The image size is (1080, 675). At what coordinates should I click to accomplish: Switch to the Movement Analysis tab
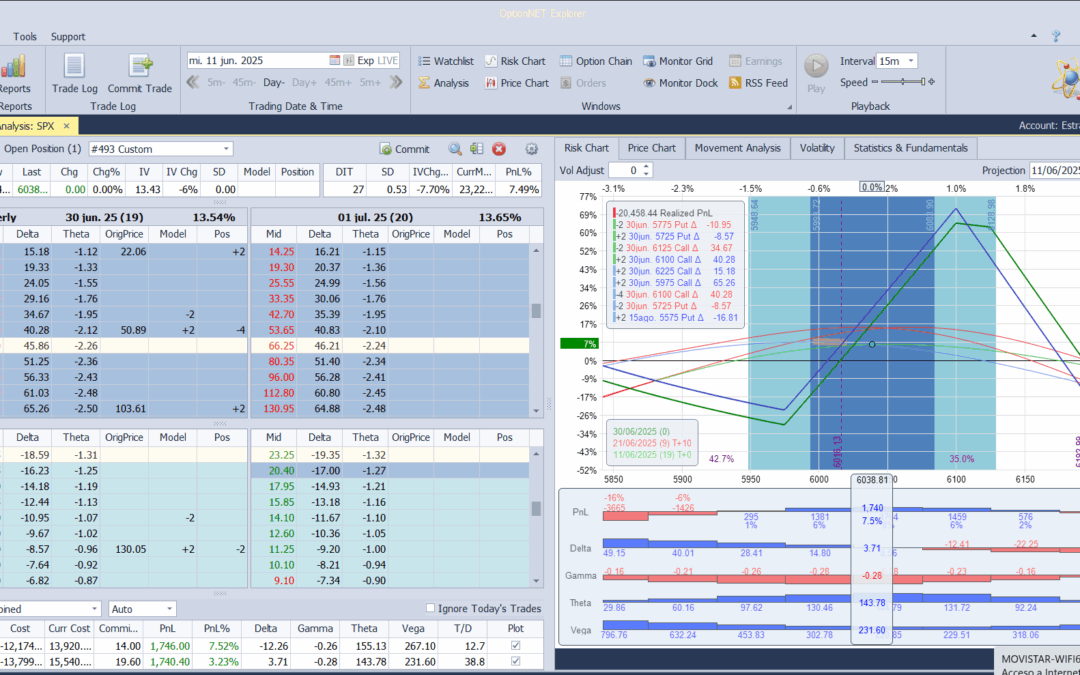(738, 148)
